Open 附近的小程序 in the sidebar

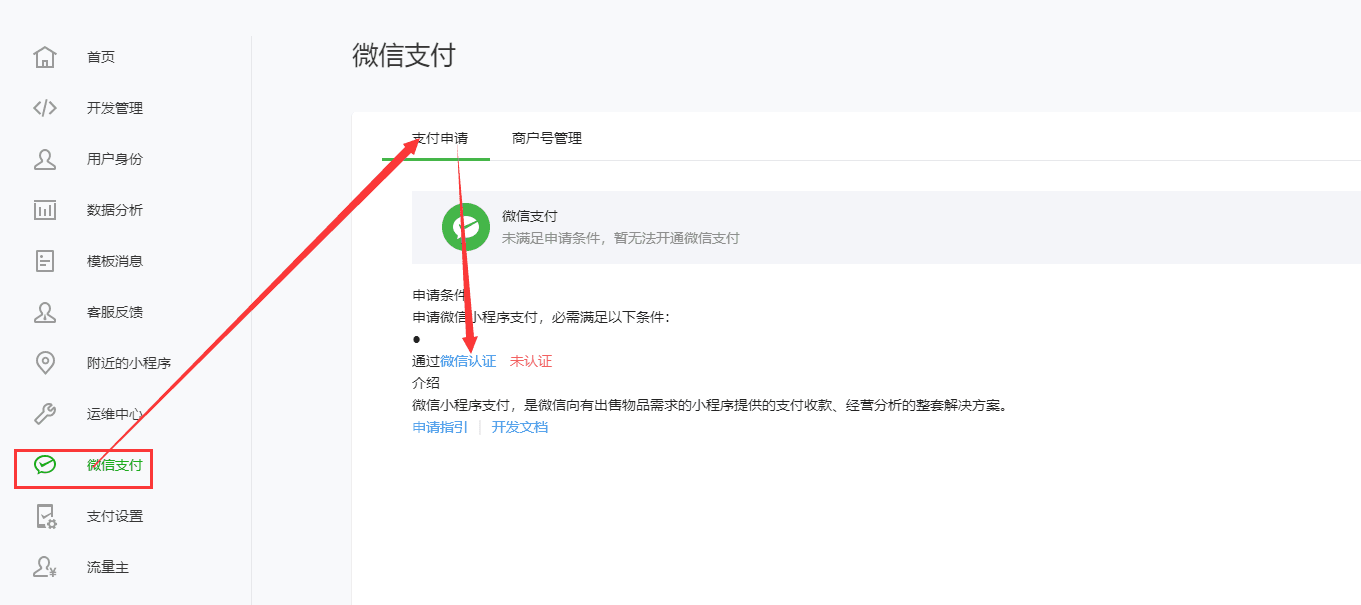pos(129,363)
